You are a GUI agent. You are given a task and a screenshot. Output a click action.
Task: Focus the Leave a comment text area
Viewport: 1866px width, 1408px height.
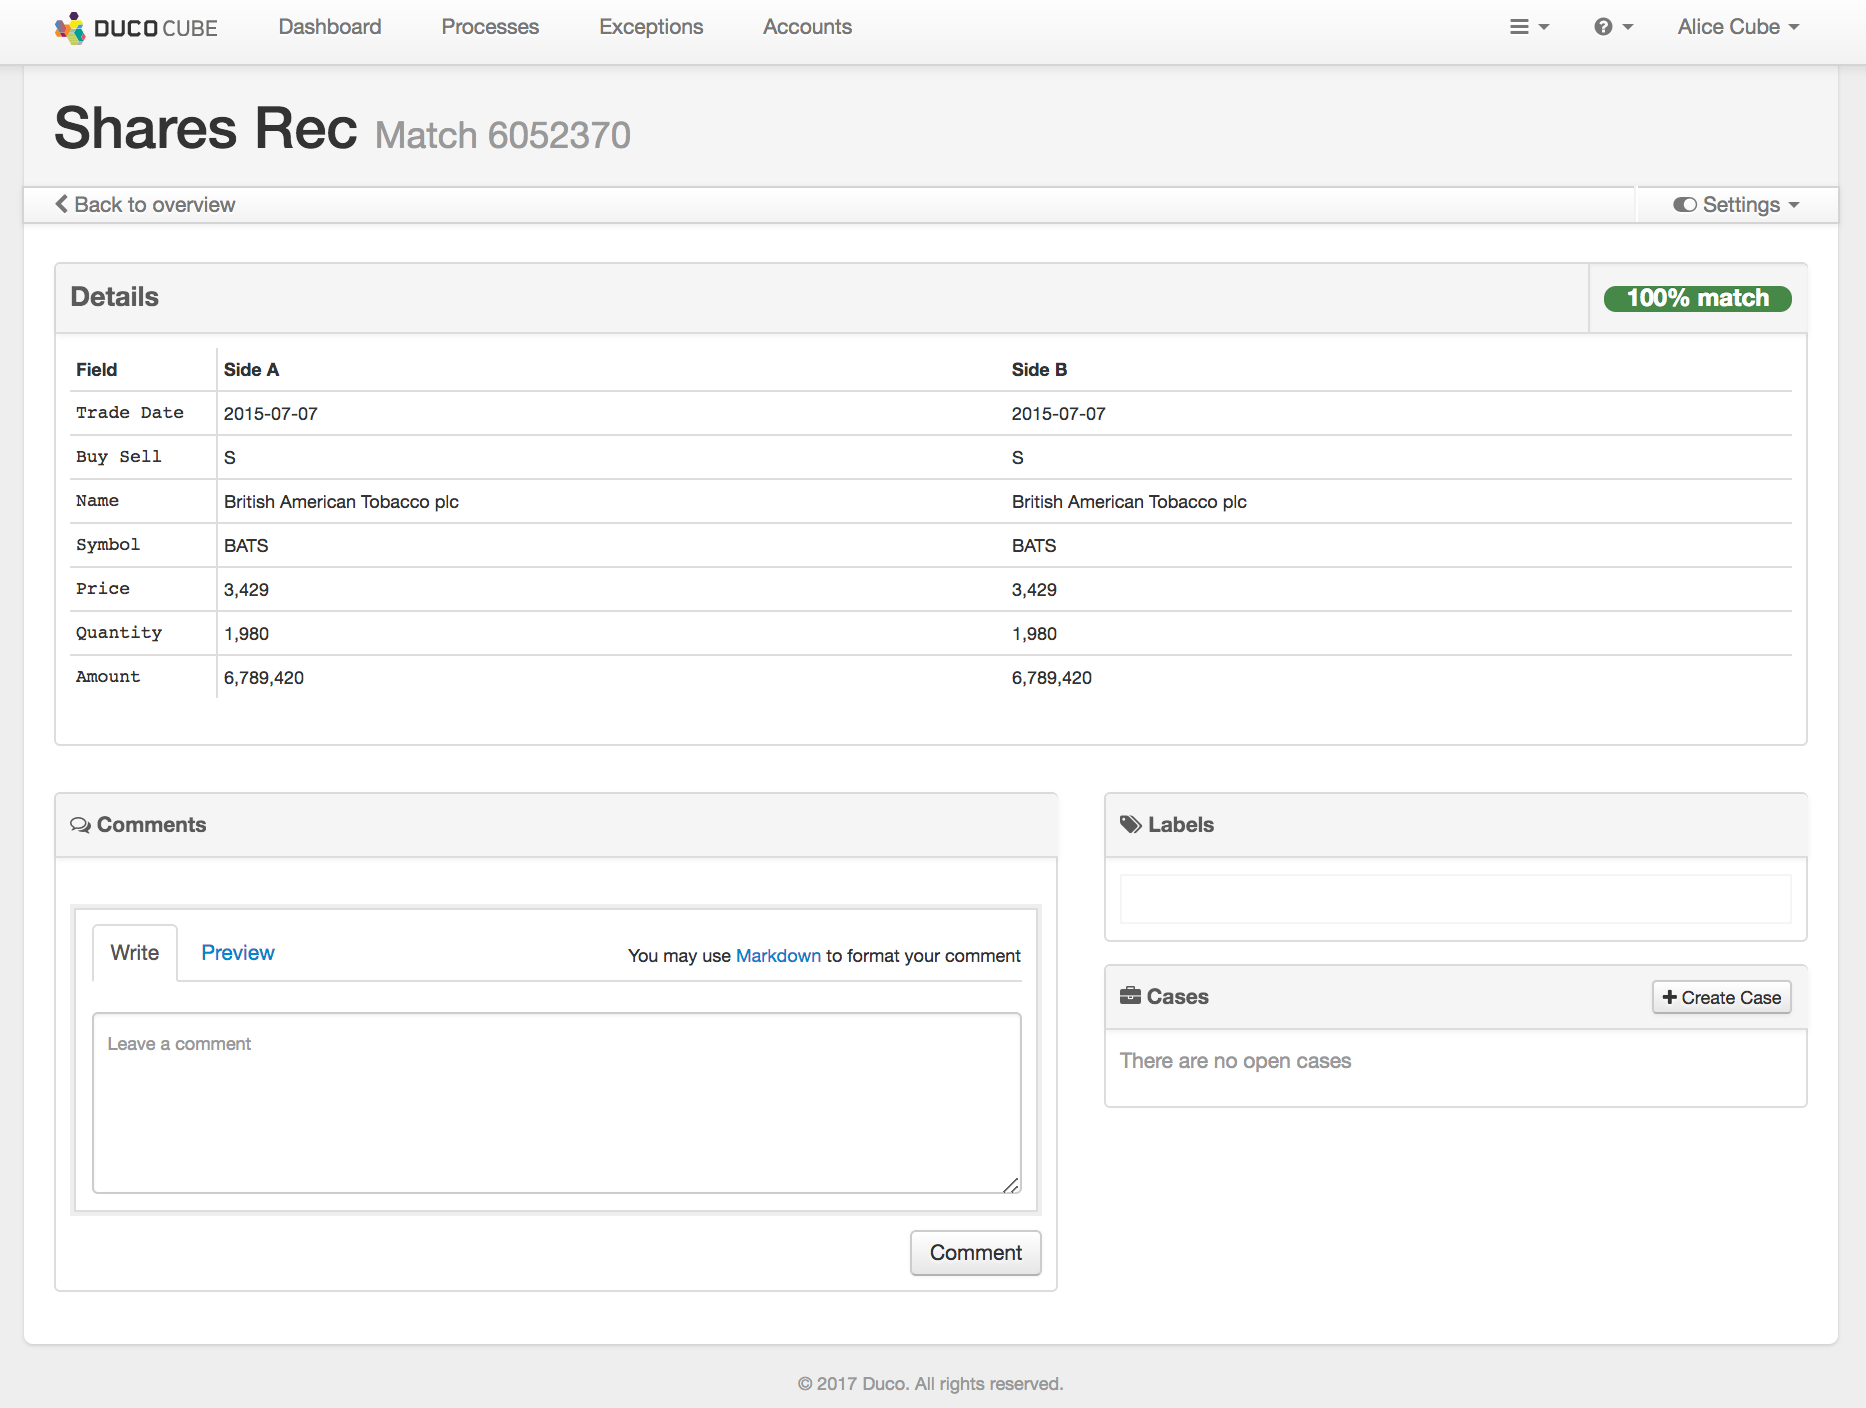557,1103
